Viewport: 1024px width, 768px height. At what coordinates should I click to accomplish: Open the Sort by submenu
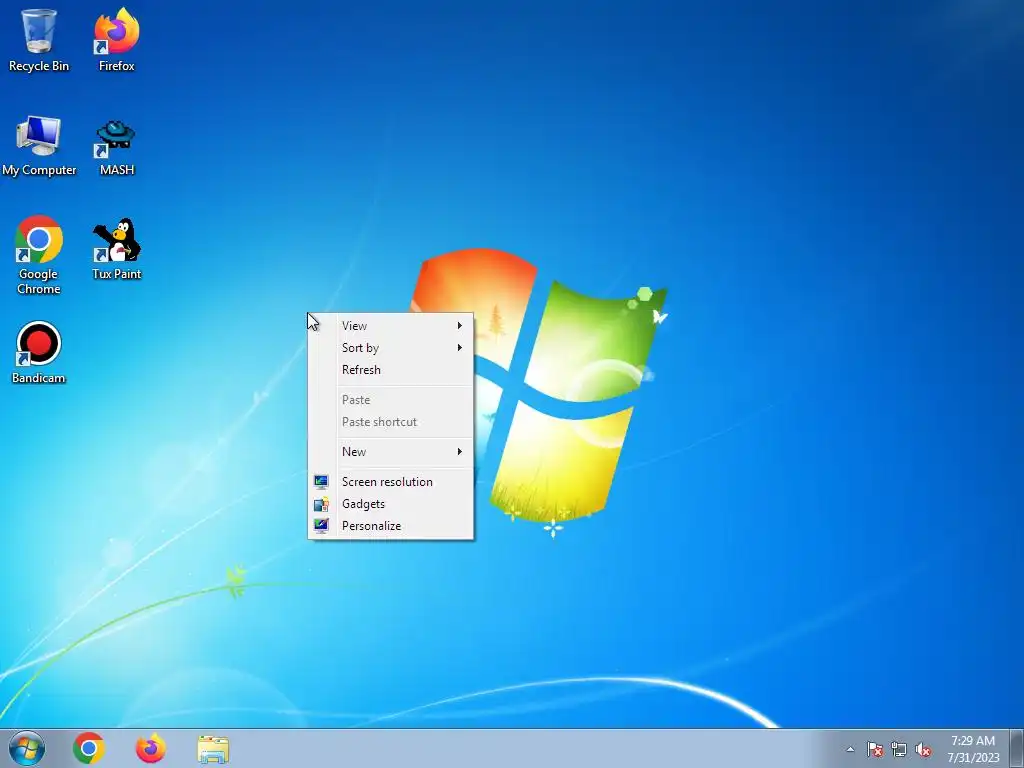point(391,347)
